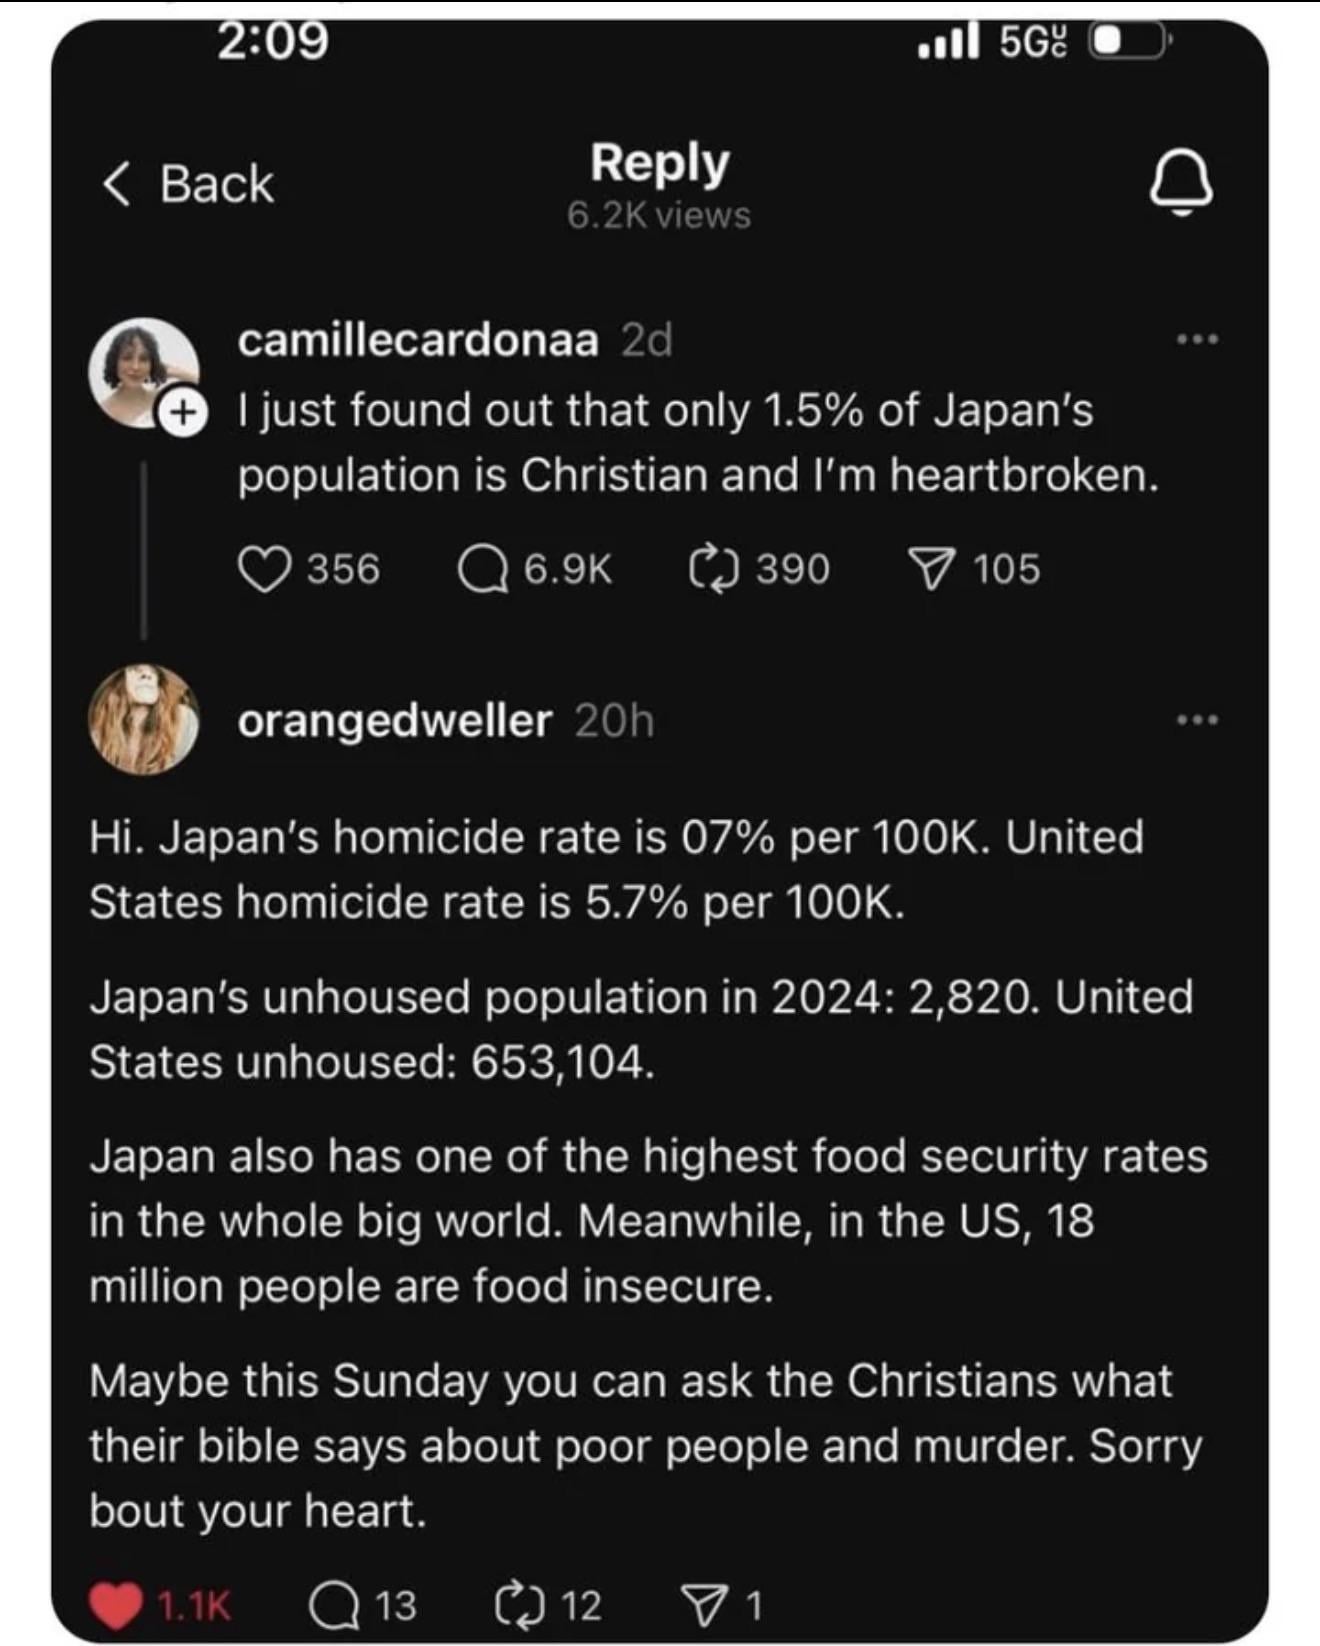Go back using the Back button

(x=216, y=185)
